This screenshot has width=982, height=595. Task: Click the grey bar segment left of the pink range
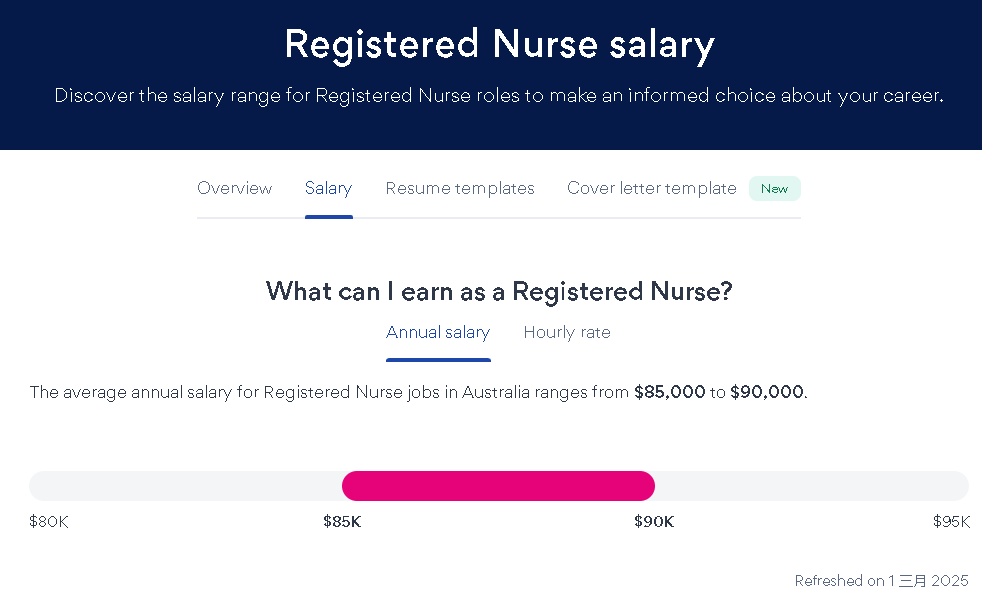point(185,486)
